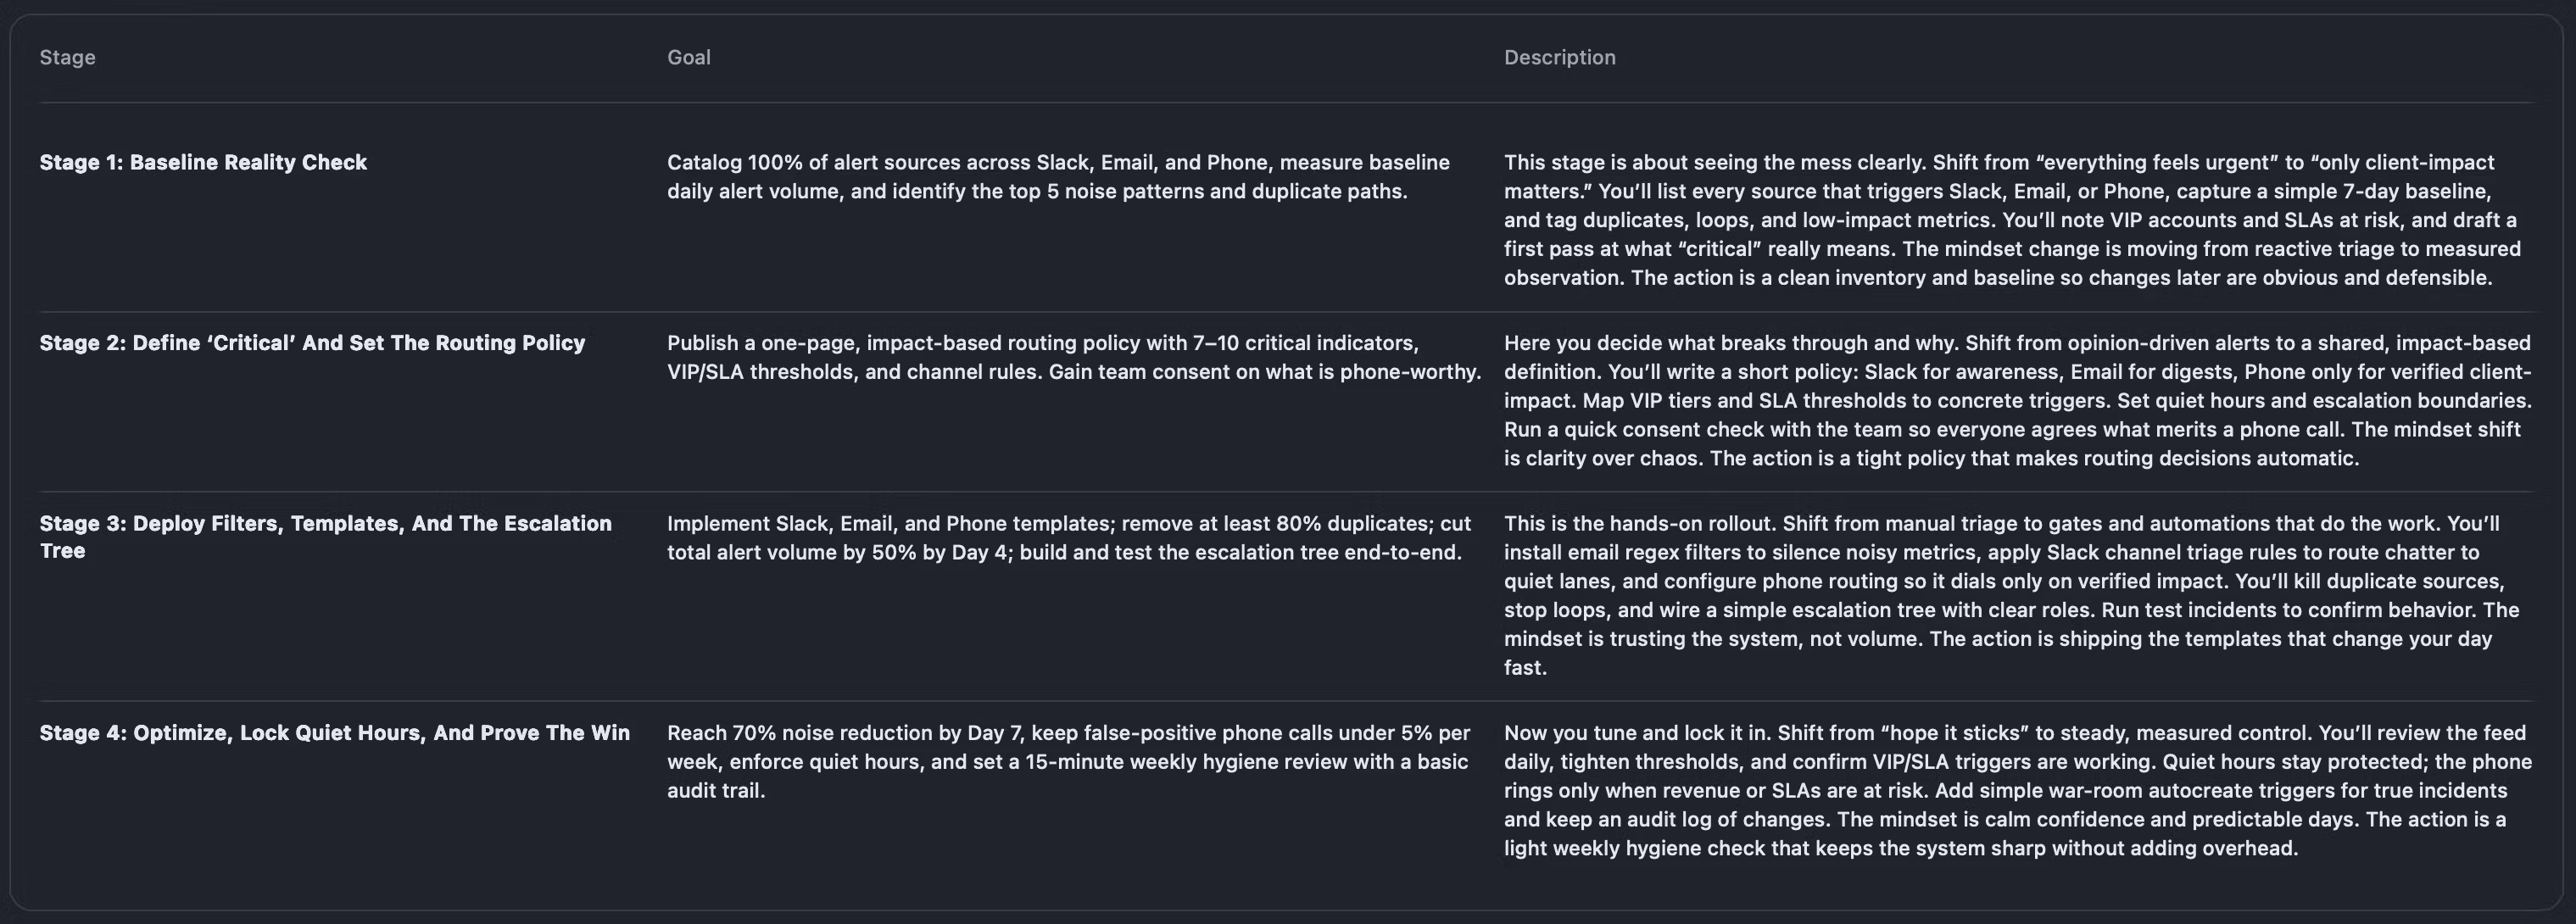The height and width of the screenshot is (924, 2576).
Task: Click the Stage 1 goal about cataloging alert sources
Action: point(1058,176)
